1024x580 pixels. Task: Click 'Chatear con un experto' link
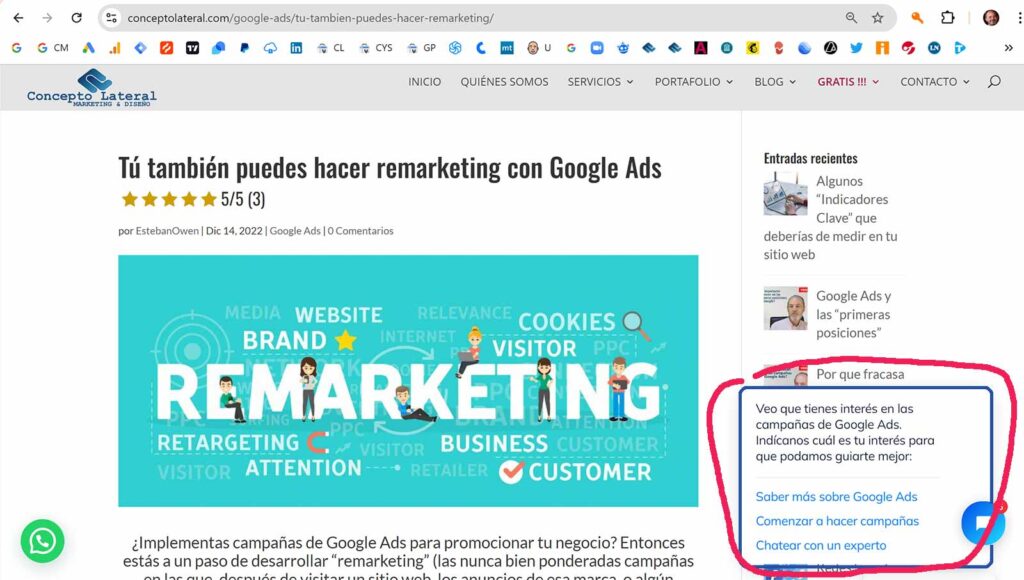click(821, 545)
